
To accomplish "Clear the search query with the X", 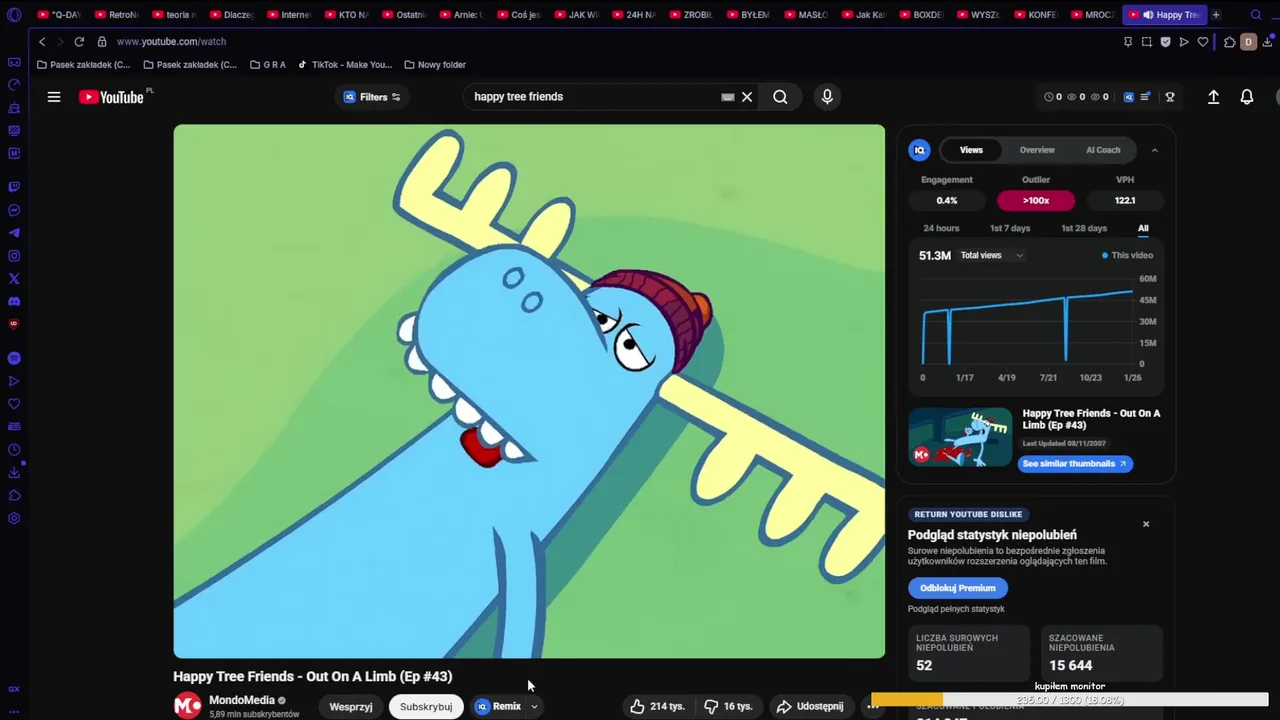I will coord(747,97).
